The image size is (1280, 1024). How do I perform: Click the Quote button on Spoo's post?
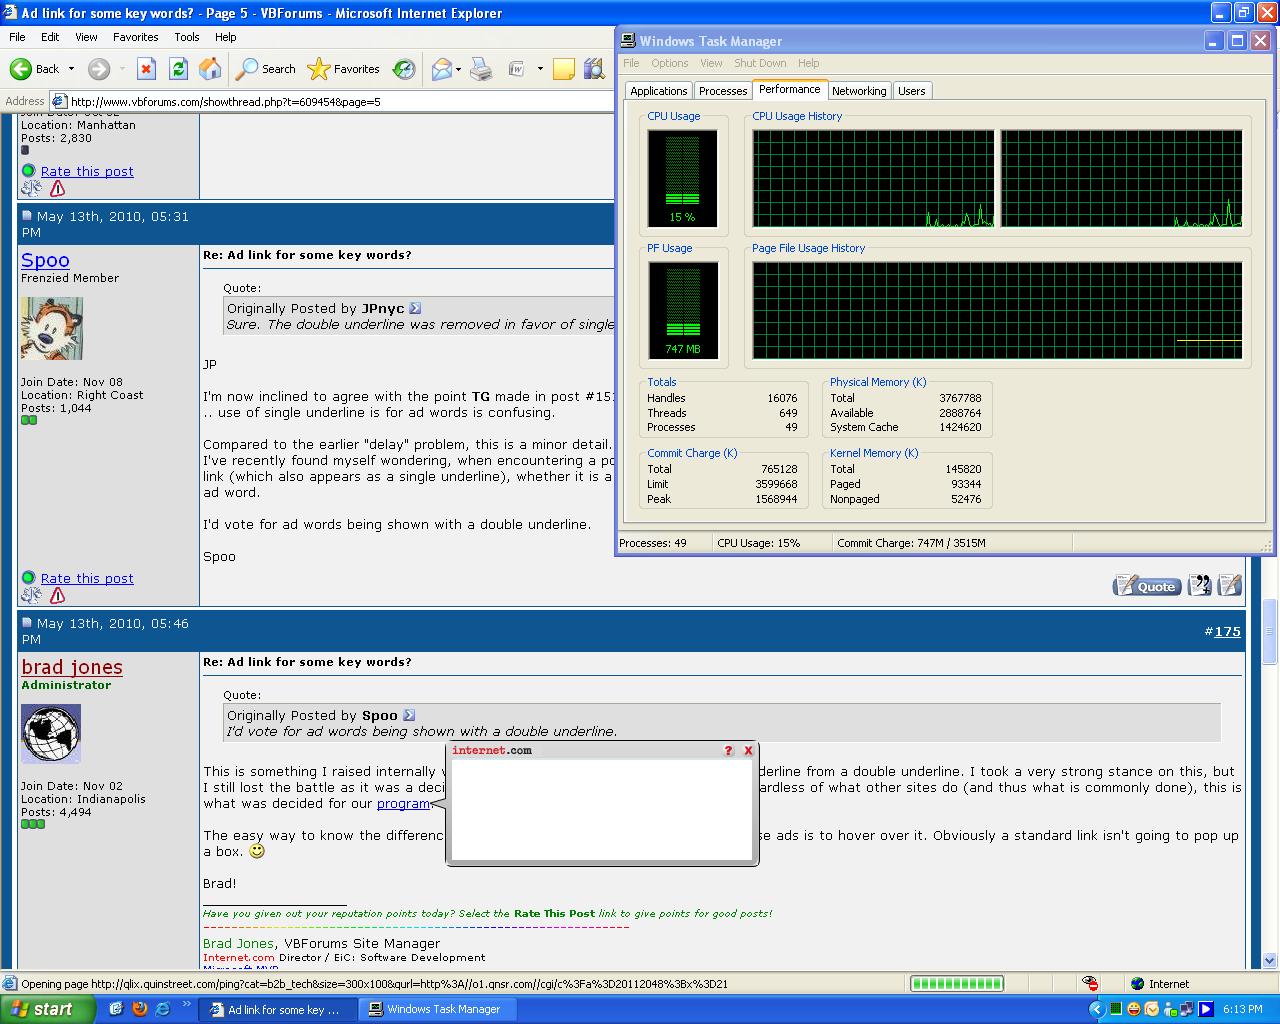1147,586
